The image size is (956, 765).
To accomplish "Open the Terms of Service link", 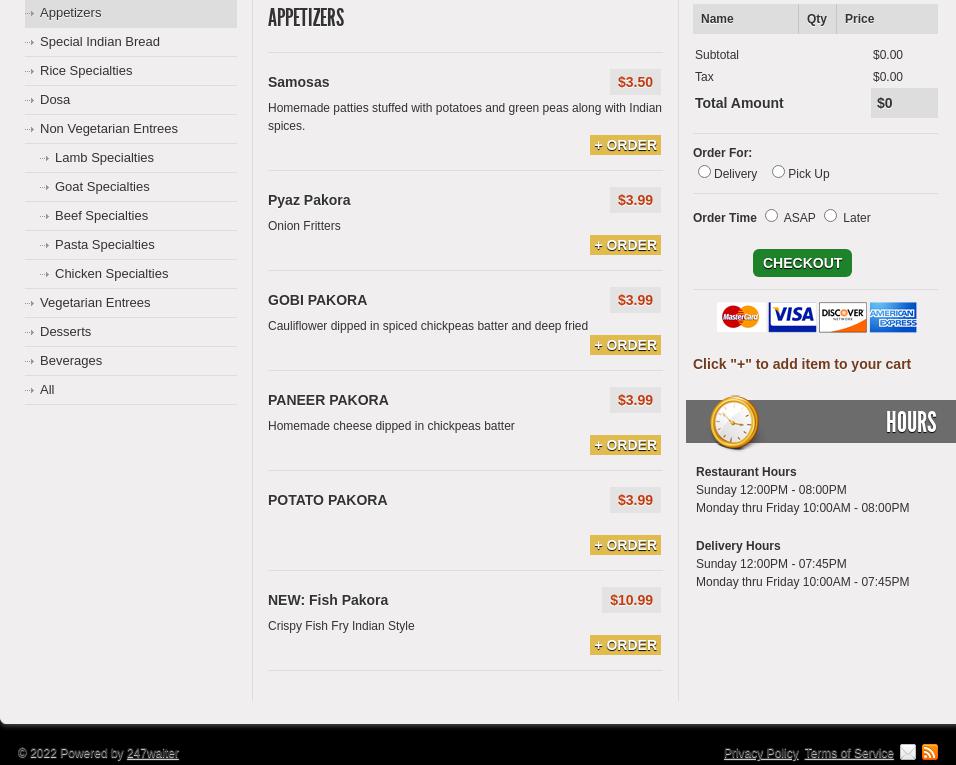I will (848, 753).
